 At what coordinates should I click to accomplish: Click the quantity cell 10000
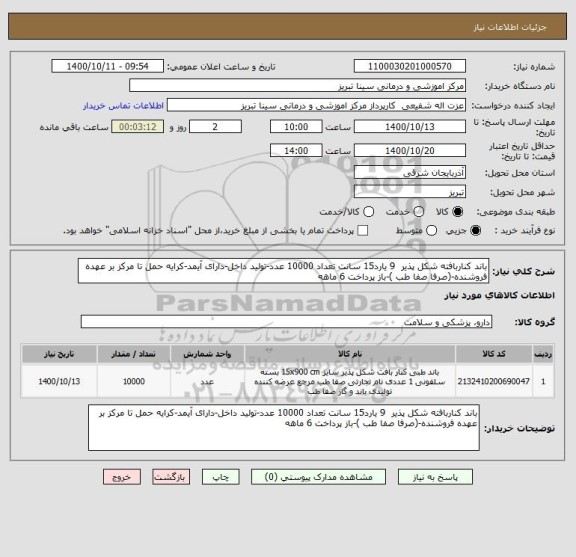134,382
